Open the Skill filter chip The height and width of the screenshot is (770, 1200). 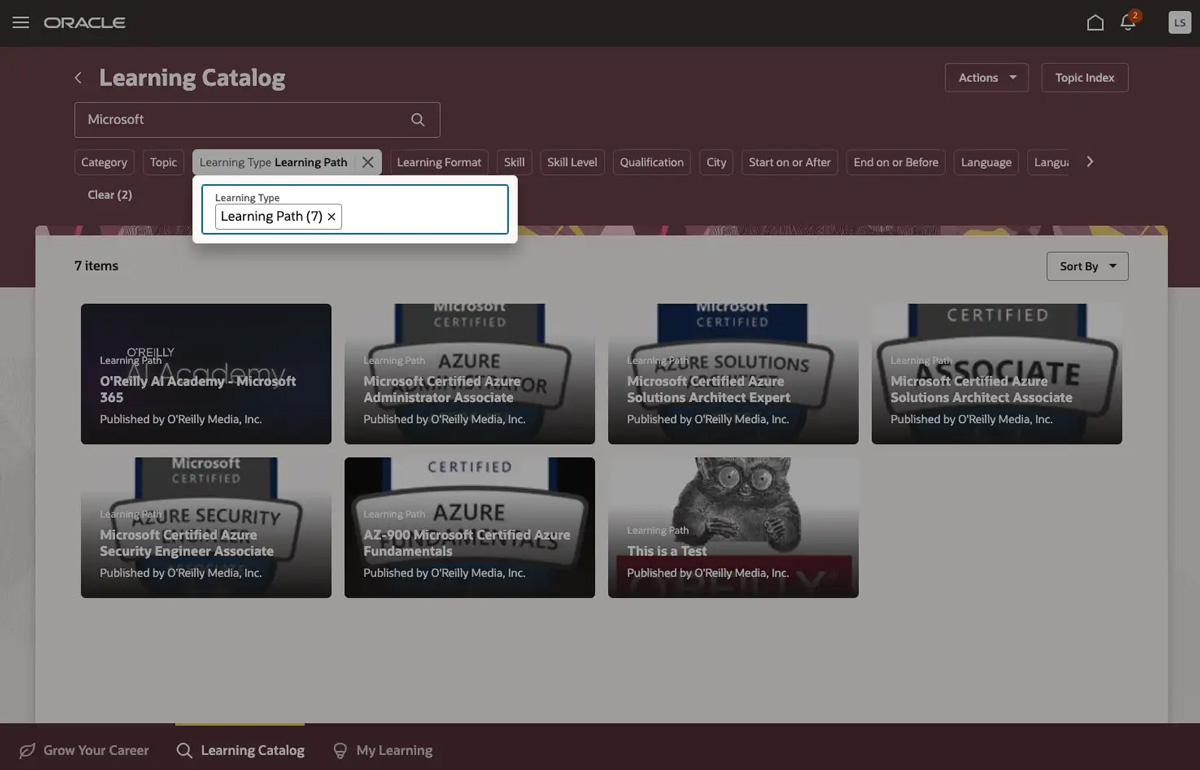514,162
